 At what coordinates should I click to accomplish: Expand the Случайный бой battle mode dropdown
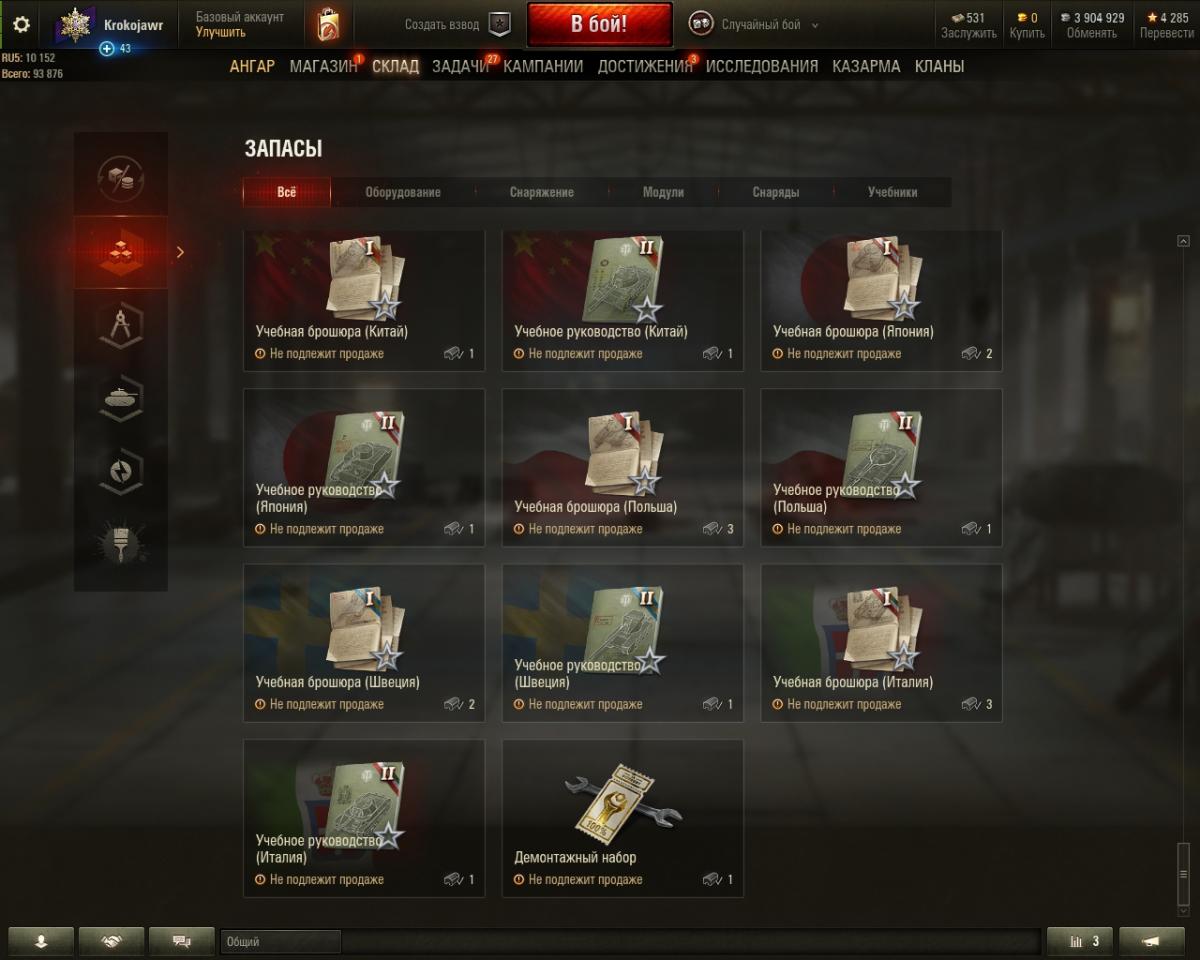(755, 24)
